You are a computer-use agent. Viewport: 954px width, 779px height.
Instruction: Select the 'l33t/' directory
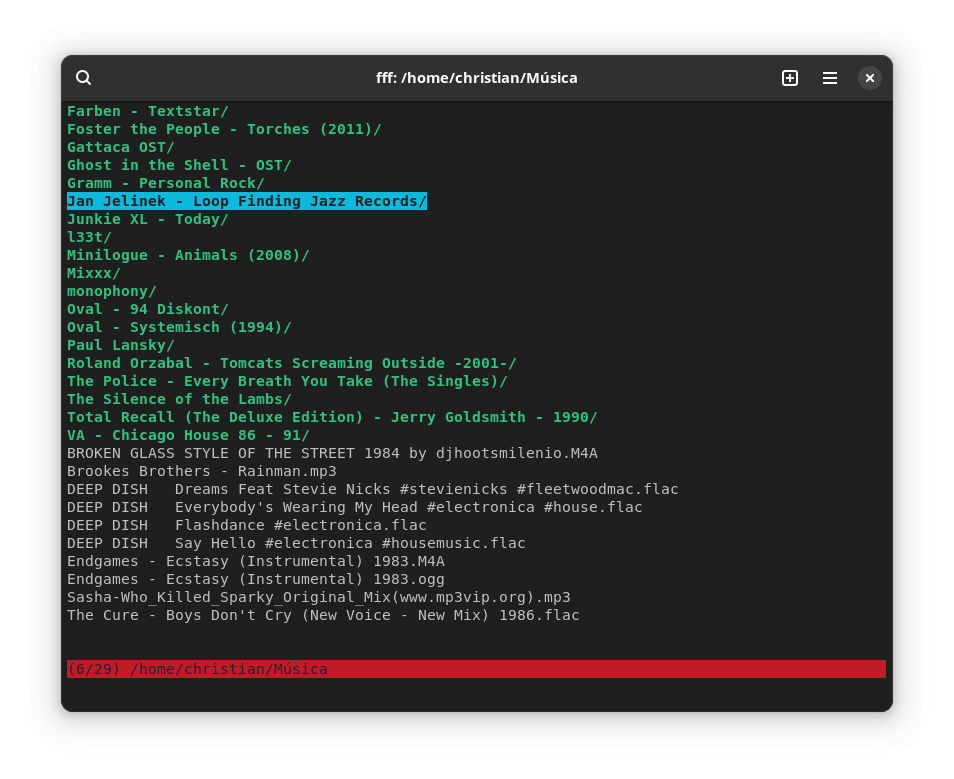coord(89,237)
